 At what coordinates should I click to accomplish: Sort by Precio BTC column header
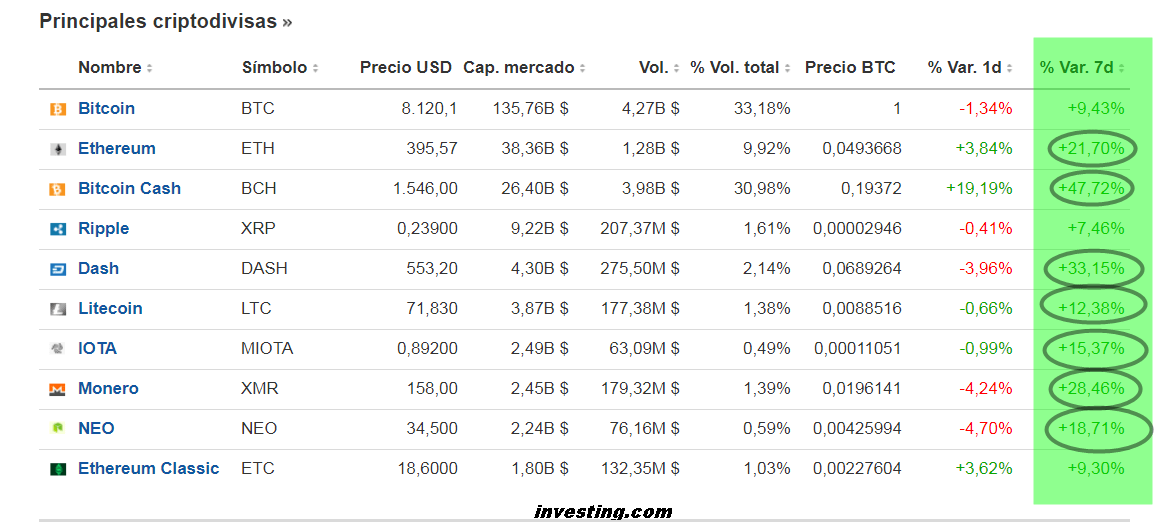point(850,68)
